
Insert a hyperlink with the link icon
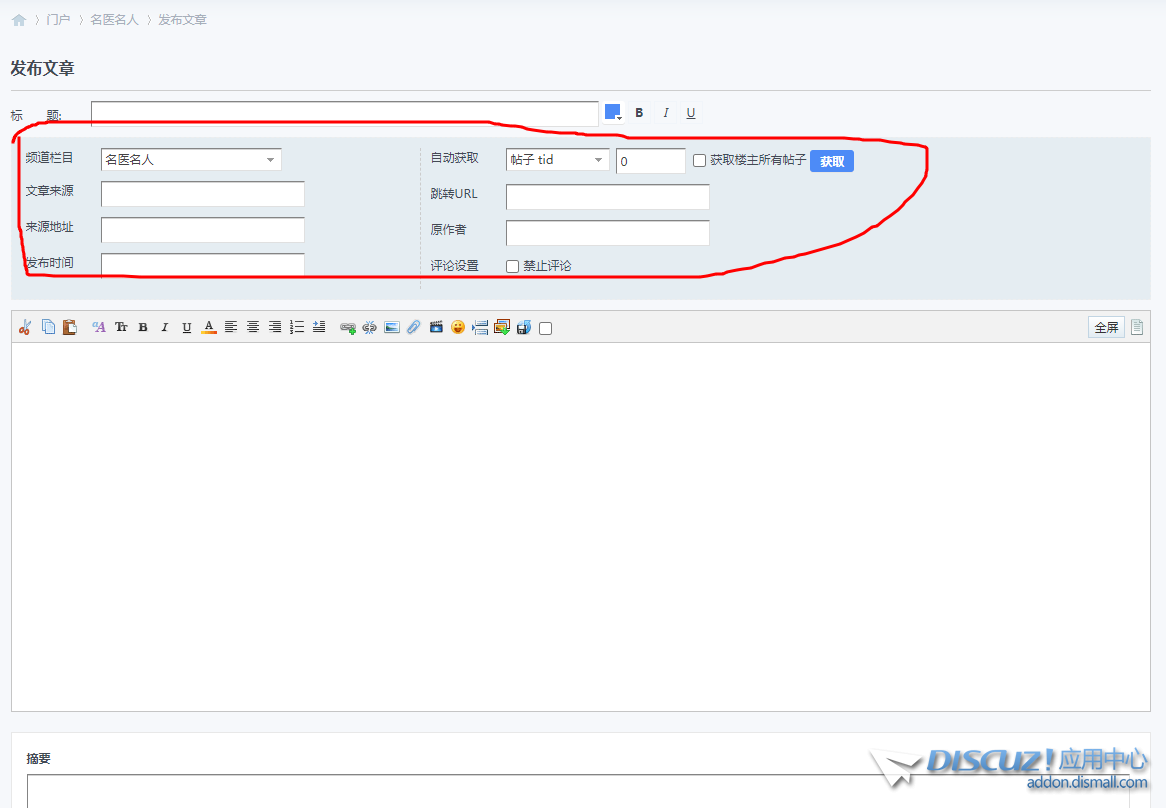click(348, 327)
